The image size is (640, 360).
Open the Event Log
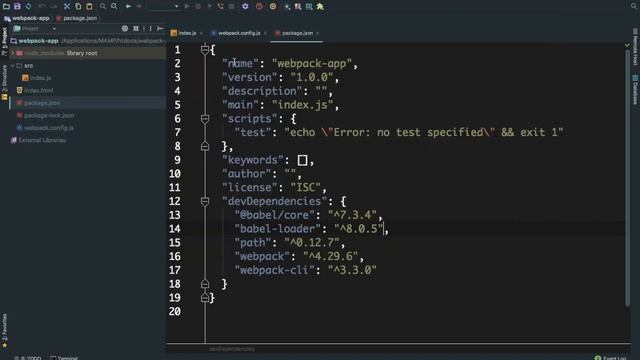point(611,358)
